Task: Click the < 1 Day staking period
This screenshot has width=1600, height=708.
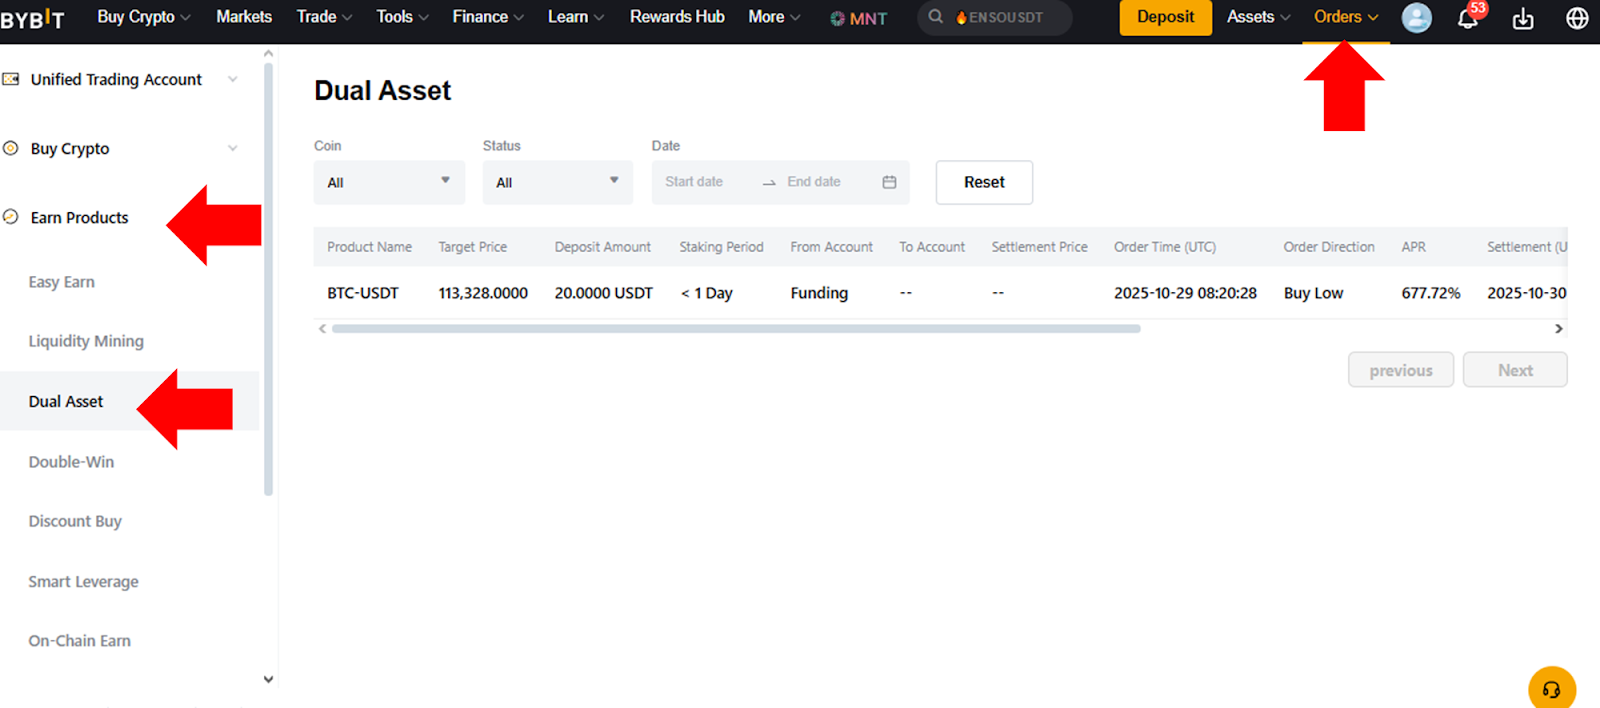Action: (x=707, y=293)
